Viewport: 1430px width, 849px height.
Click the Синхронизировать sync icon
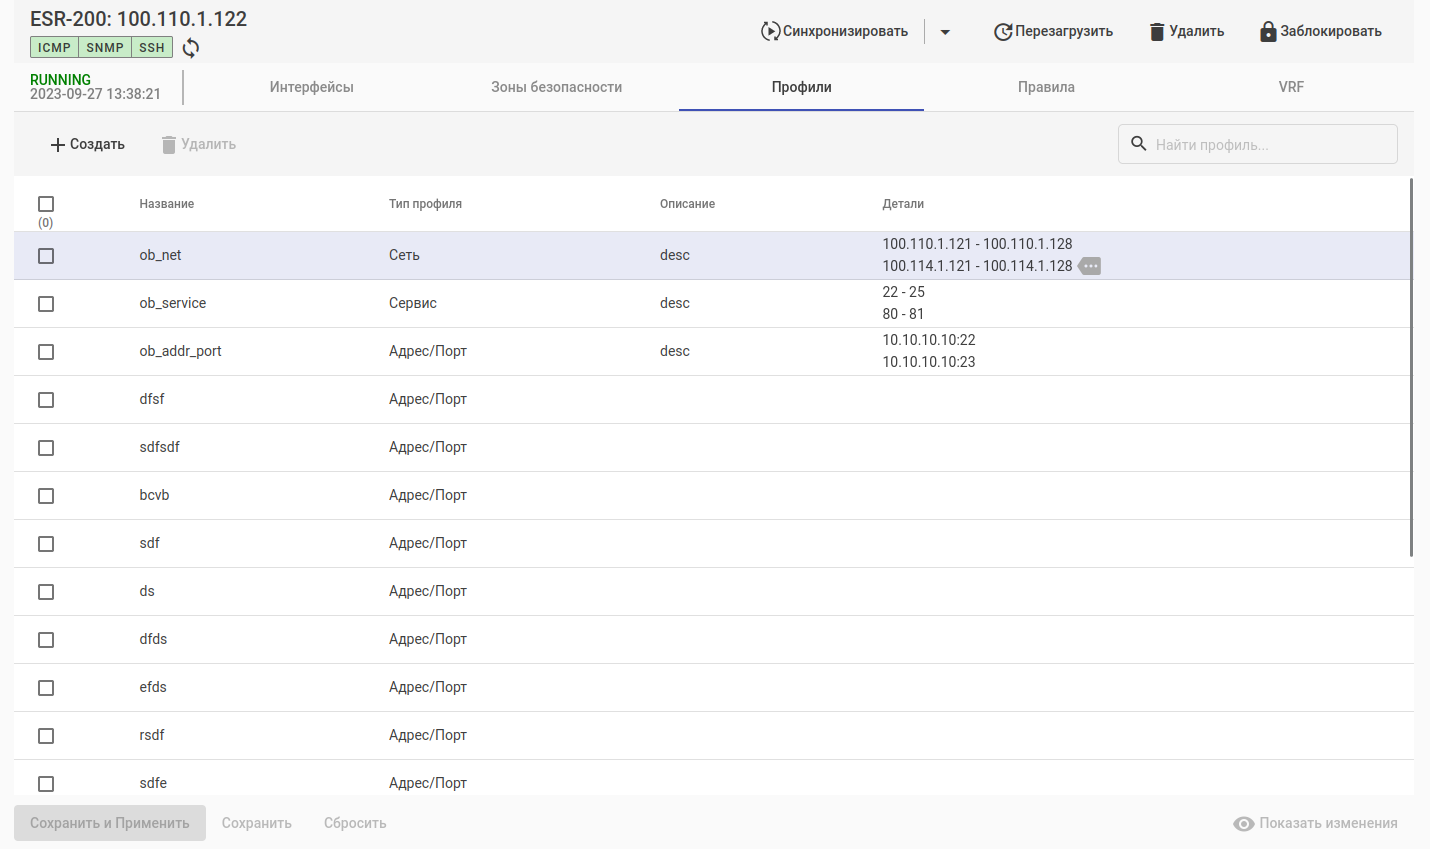tap(770, 31)
